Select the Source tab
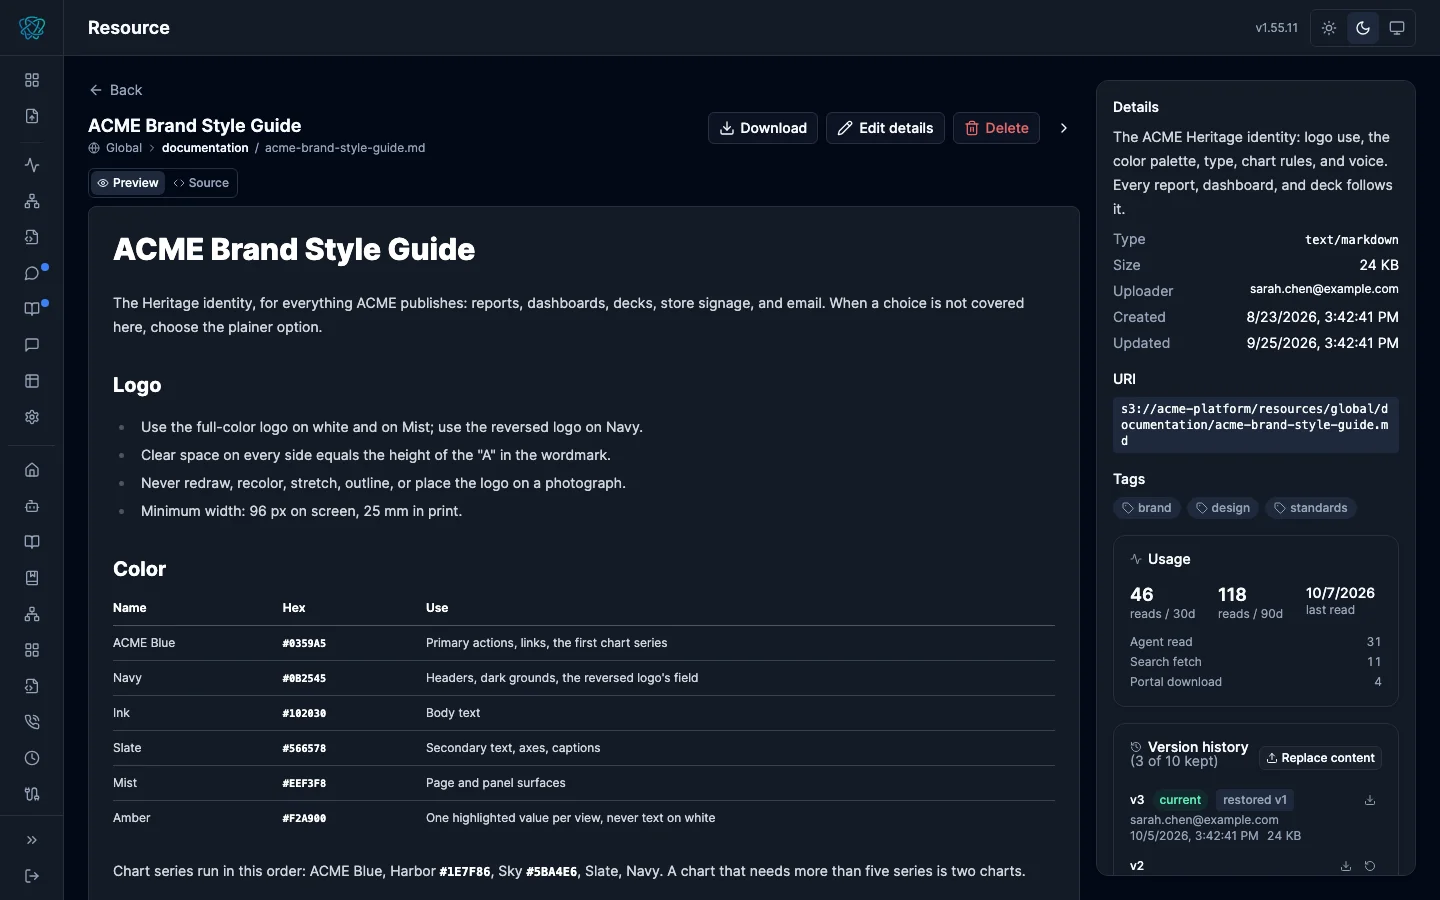1440x900 pixels. (x=201, y=183)
